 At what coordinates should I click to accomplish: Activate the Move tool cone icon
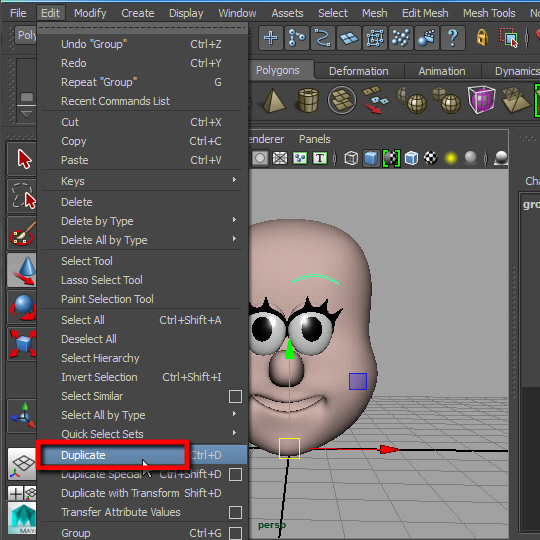tap(22, 270)
